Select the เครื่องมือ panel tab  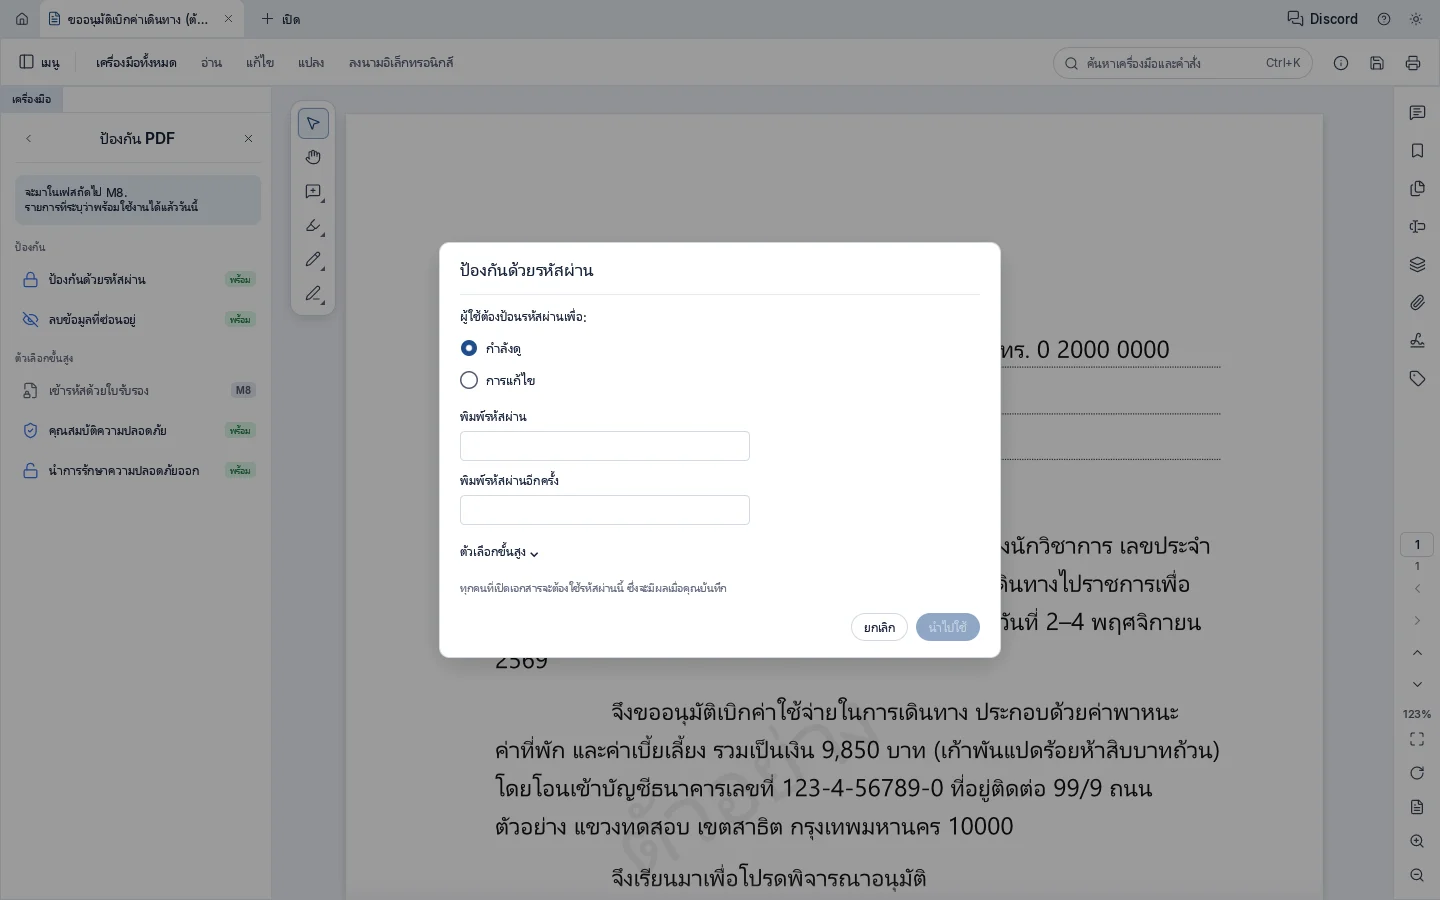click(x=31, y=99)
